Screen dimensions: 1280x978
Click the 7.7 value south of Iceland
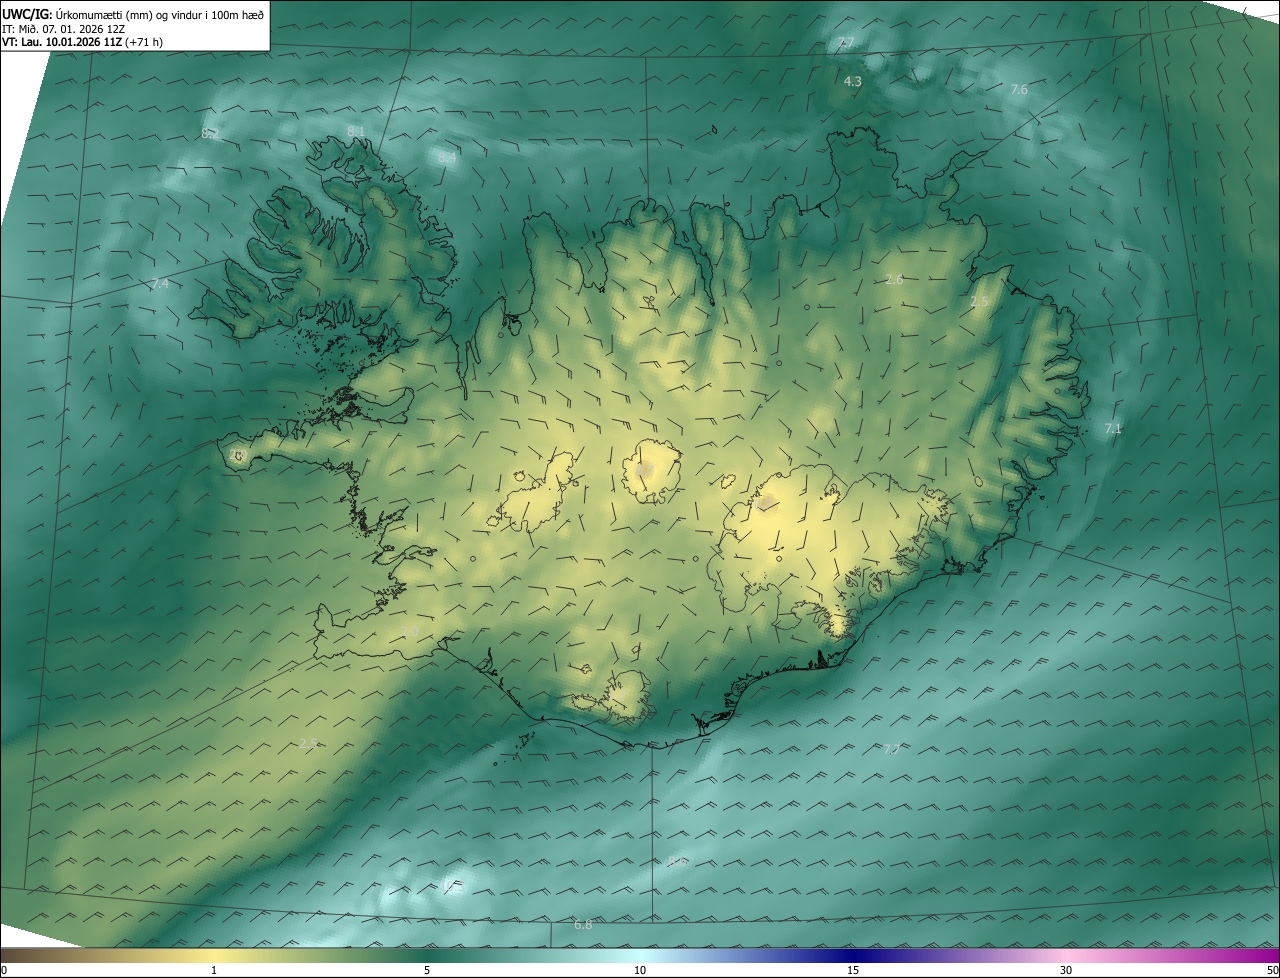[891, 748]
